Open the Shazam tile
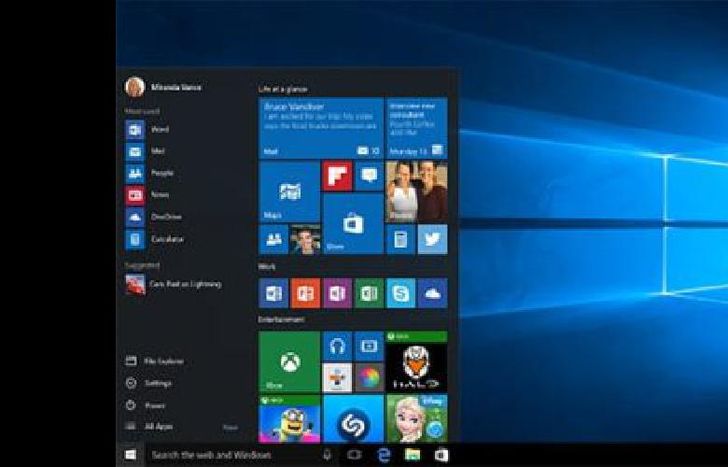 click(x=353, y=419)
